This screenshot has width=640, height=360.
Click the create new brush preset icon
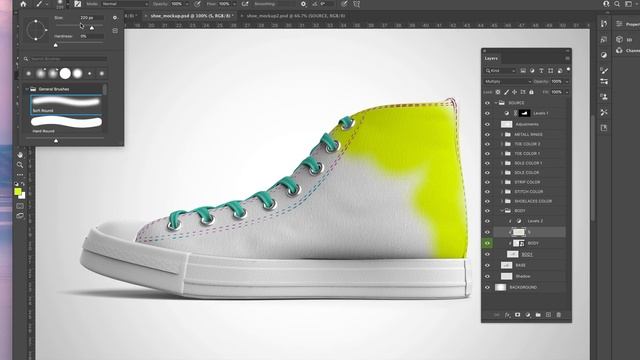click(x=115, y=31)
